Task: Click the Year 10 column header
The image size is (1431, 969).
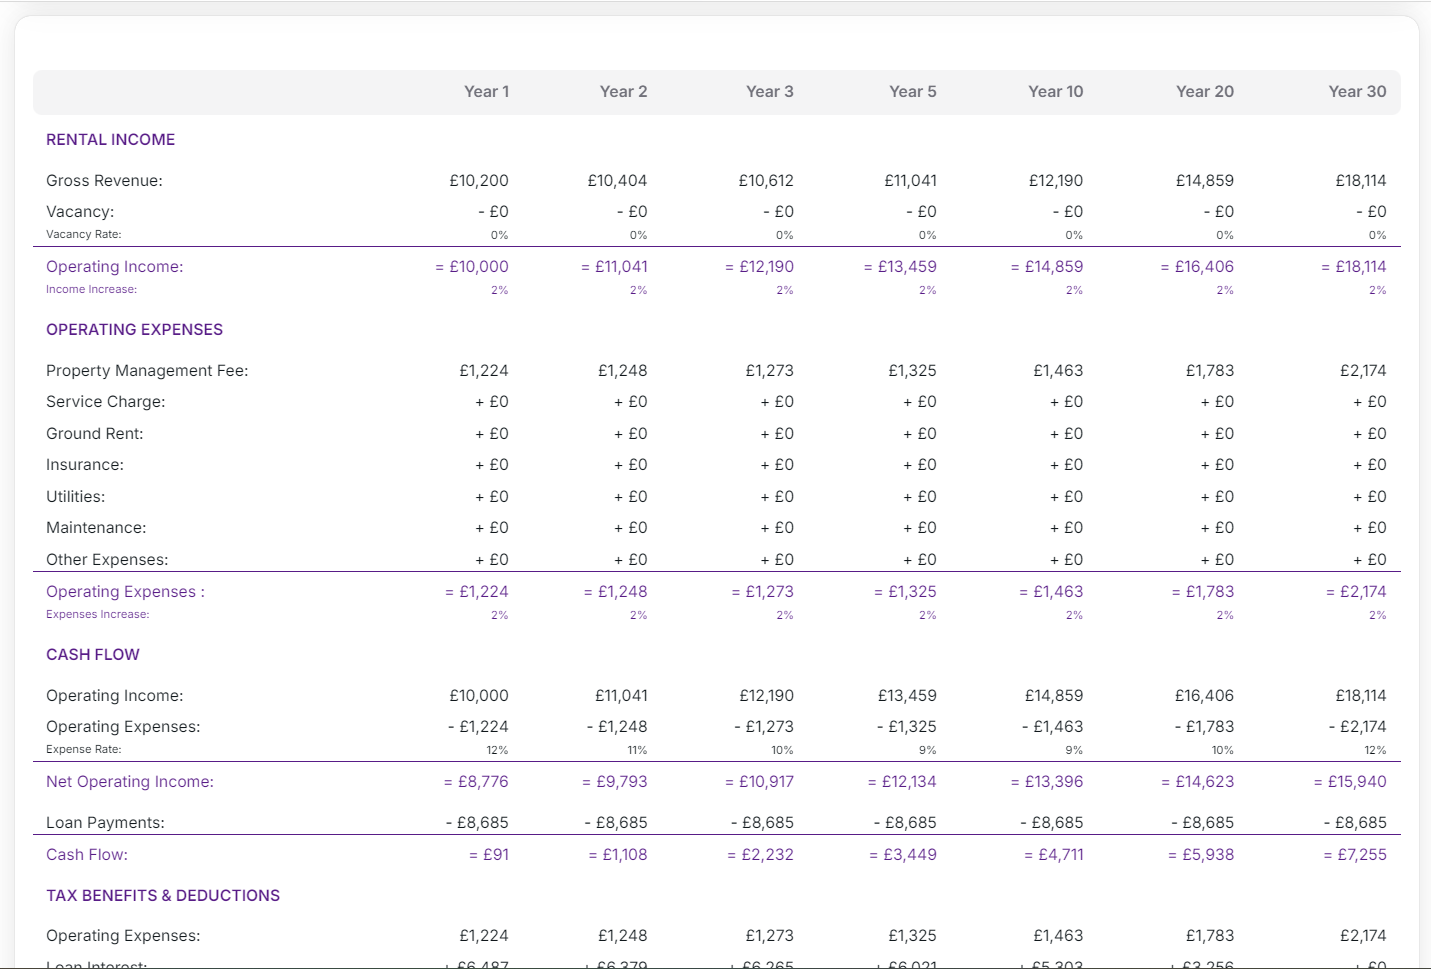Action: click(x=1055, y=91)
